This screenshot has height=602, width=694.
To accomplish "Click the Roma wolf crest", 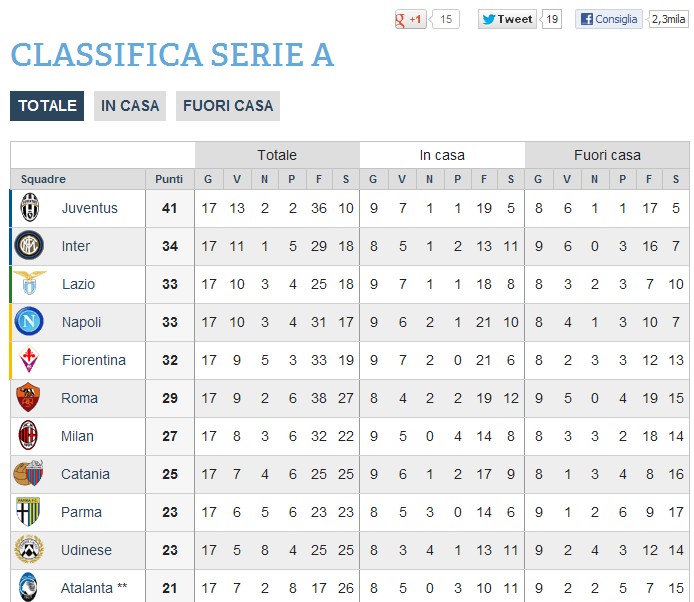I will click(28, 397).
